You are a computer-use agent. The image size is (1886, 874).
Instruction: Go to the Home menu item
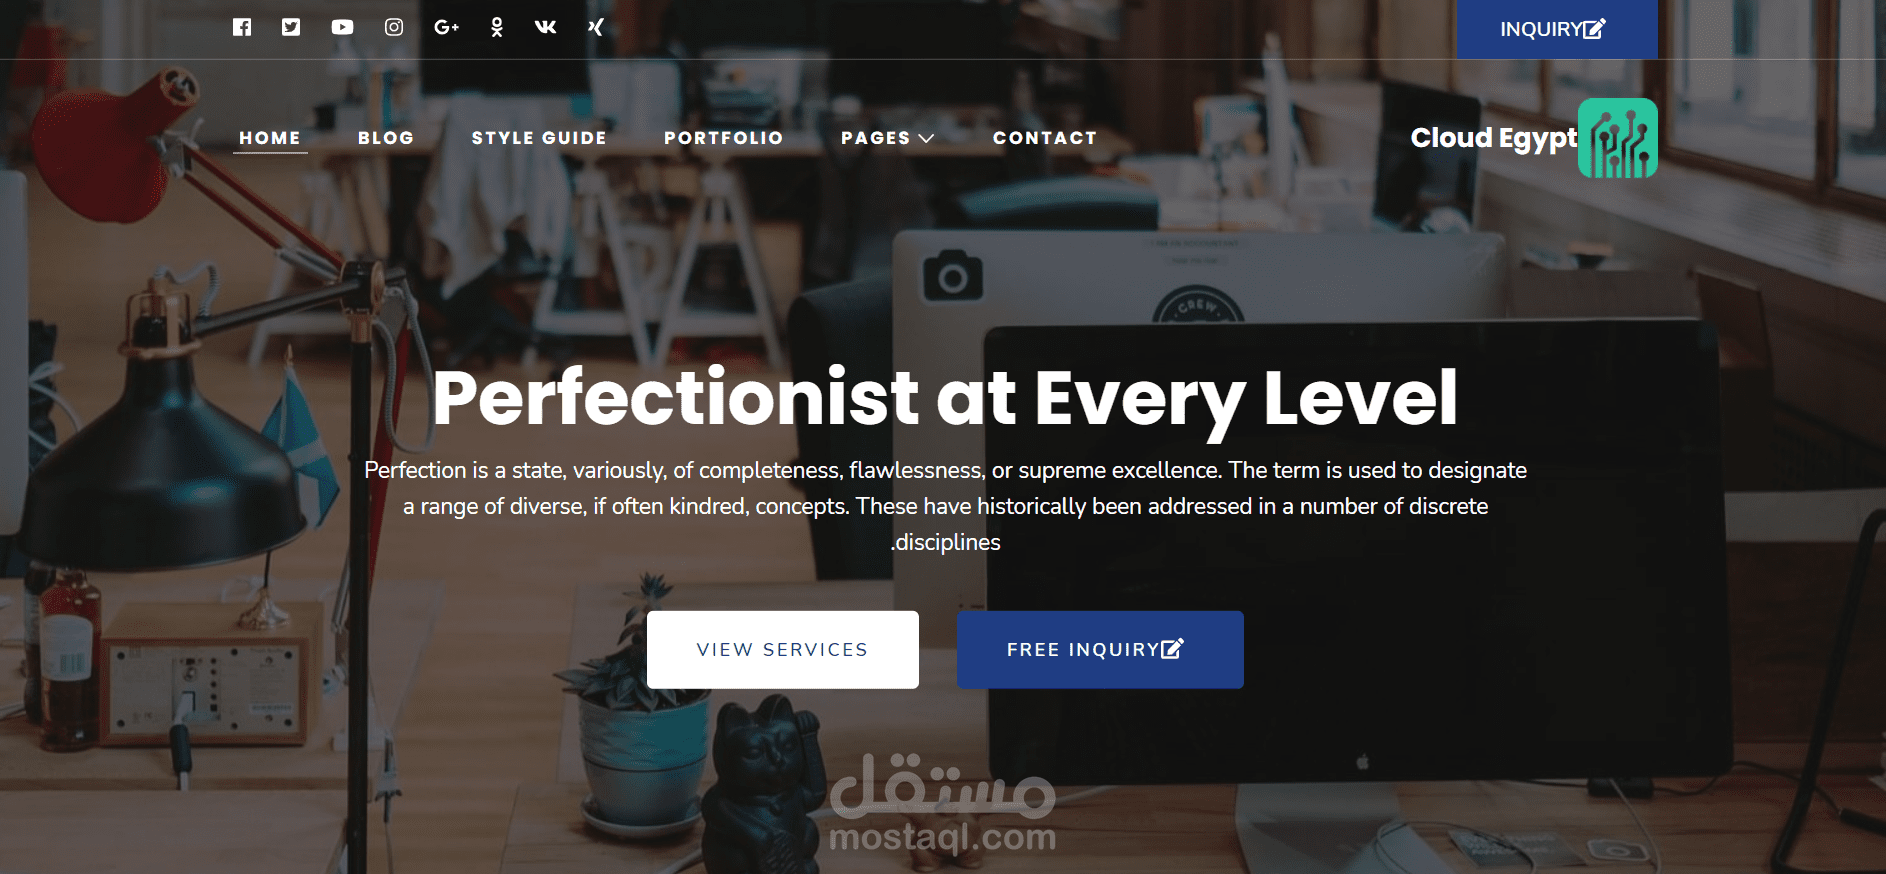[x=270, y=138]
